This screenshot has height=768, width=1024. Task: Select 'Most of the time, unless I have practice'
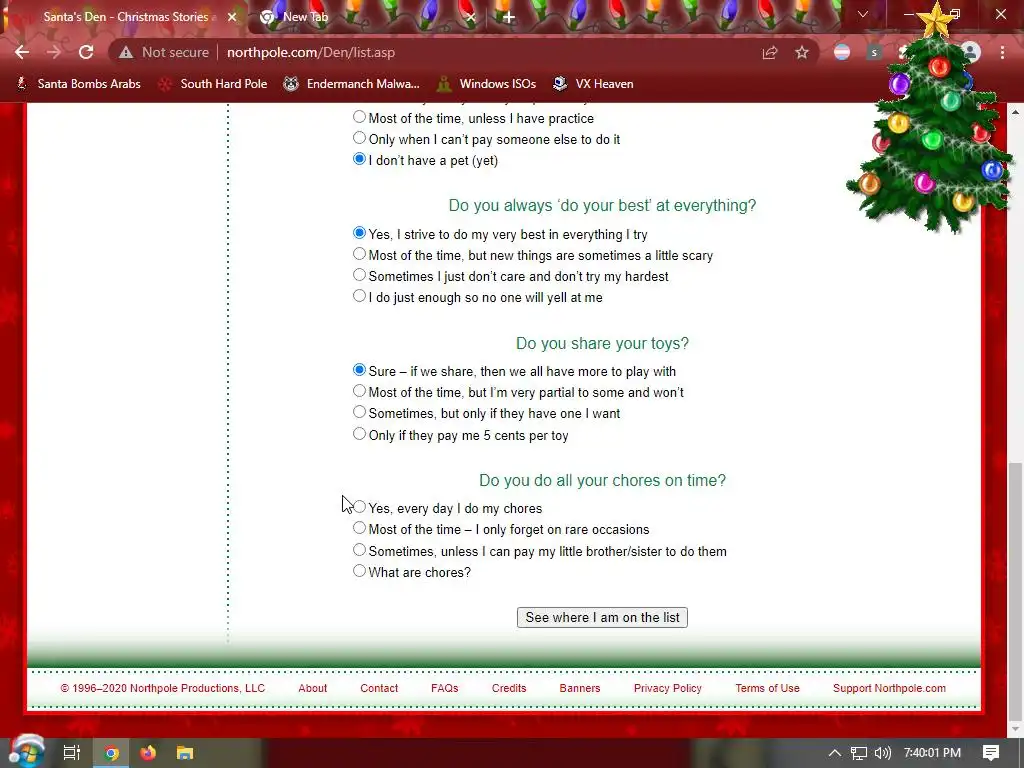pos(359,117)
